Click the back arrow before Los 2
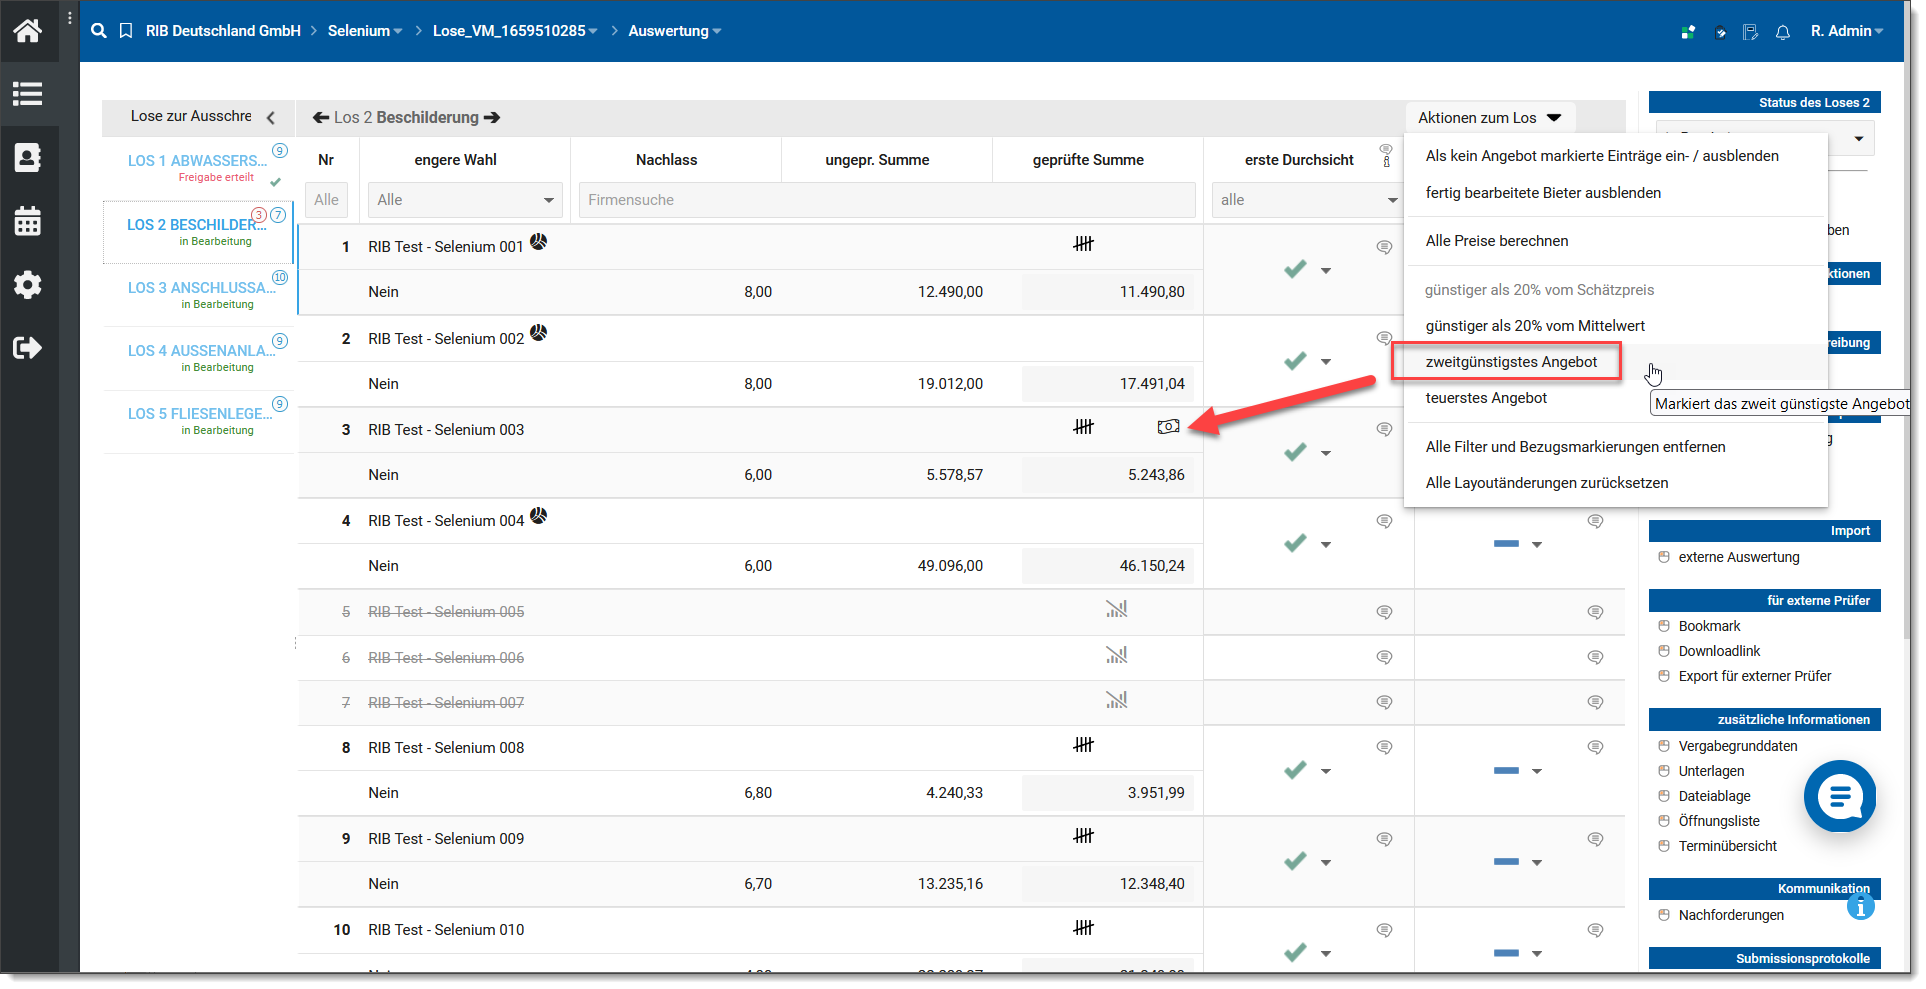Image resolution: width=1926 pixels, height=989 pixels. click(x=321, y=118)
